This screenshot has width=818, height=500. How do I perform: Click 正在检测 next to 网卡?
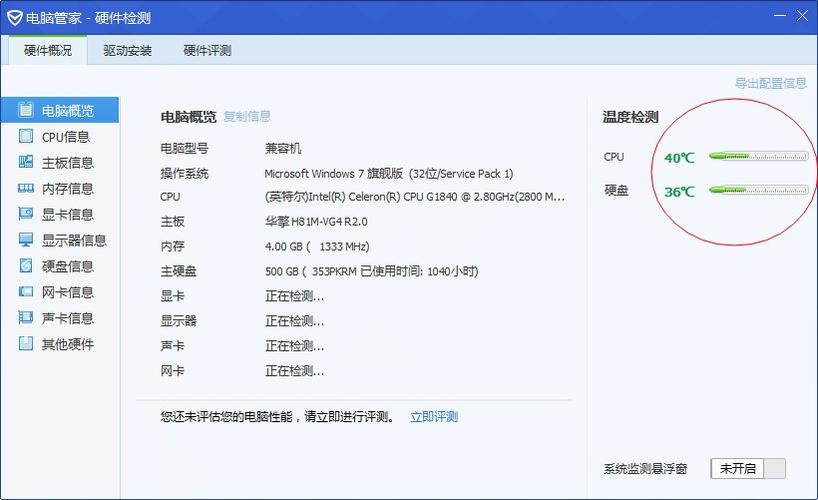click(x=294, y=371)
